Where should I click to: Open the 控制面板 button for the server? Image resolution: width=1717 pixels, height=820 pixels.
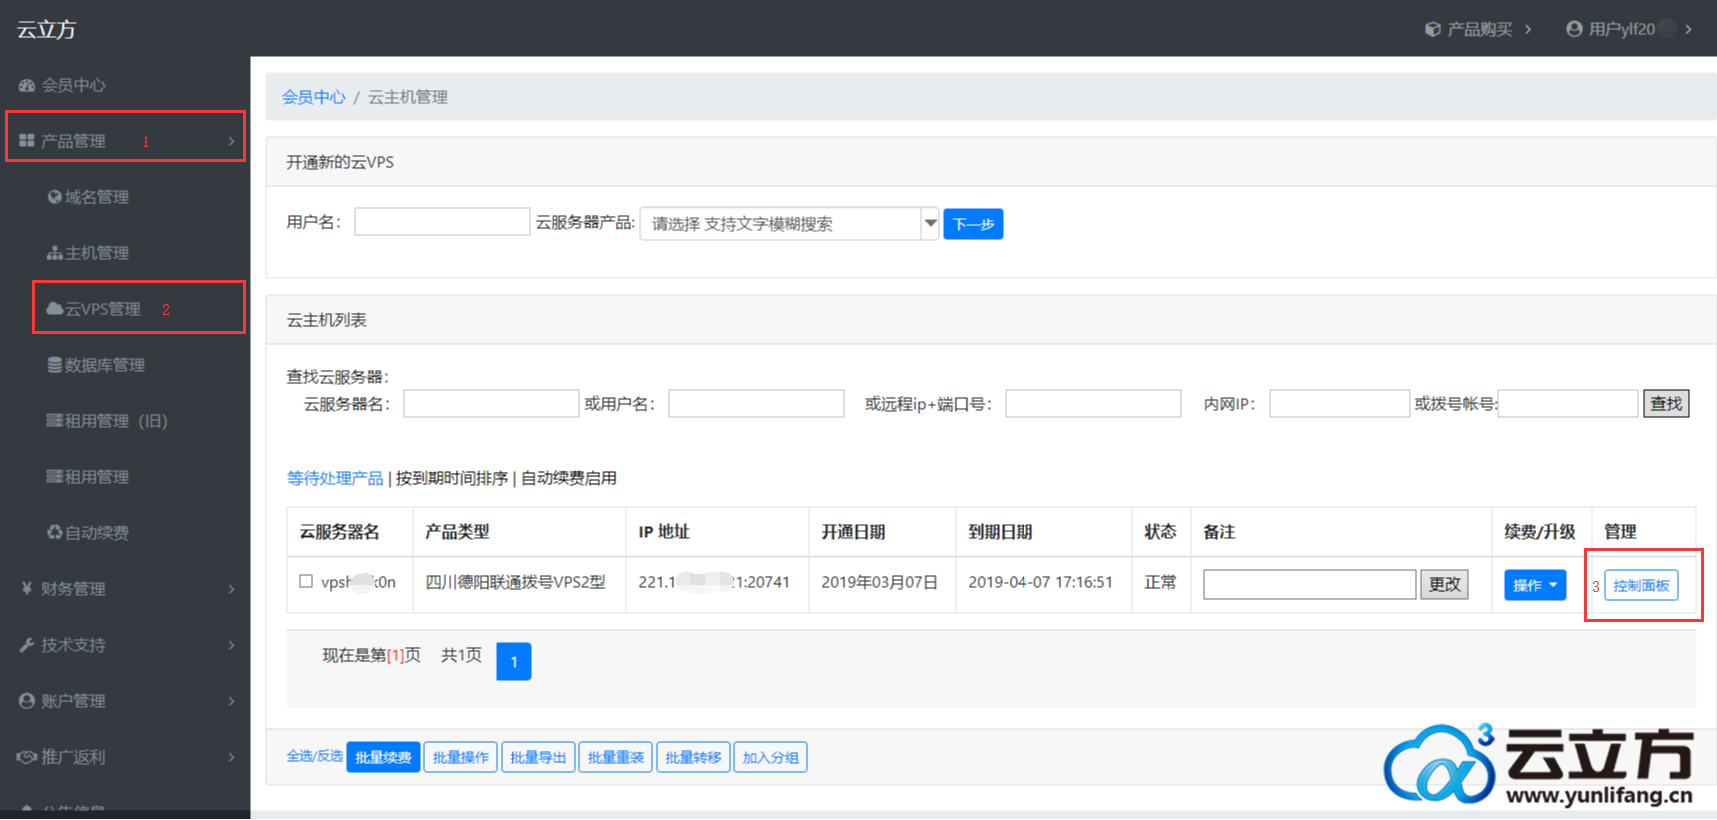pyautogui.click(x=1641, y=585)
